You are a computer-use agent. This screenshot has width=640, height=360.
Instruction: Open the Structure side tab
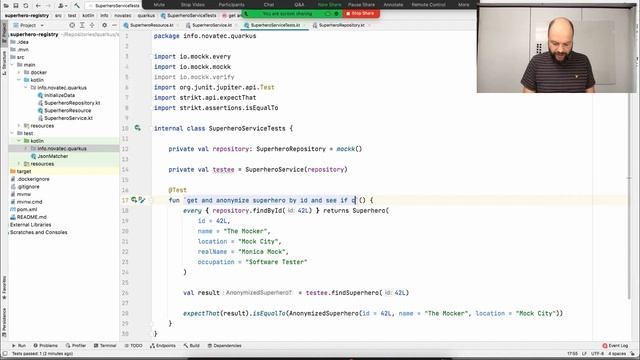coord(4,62)
